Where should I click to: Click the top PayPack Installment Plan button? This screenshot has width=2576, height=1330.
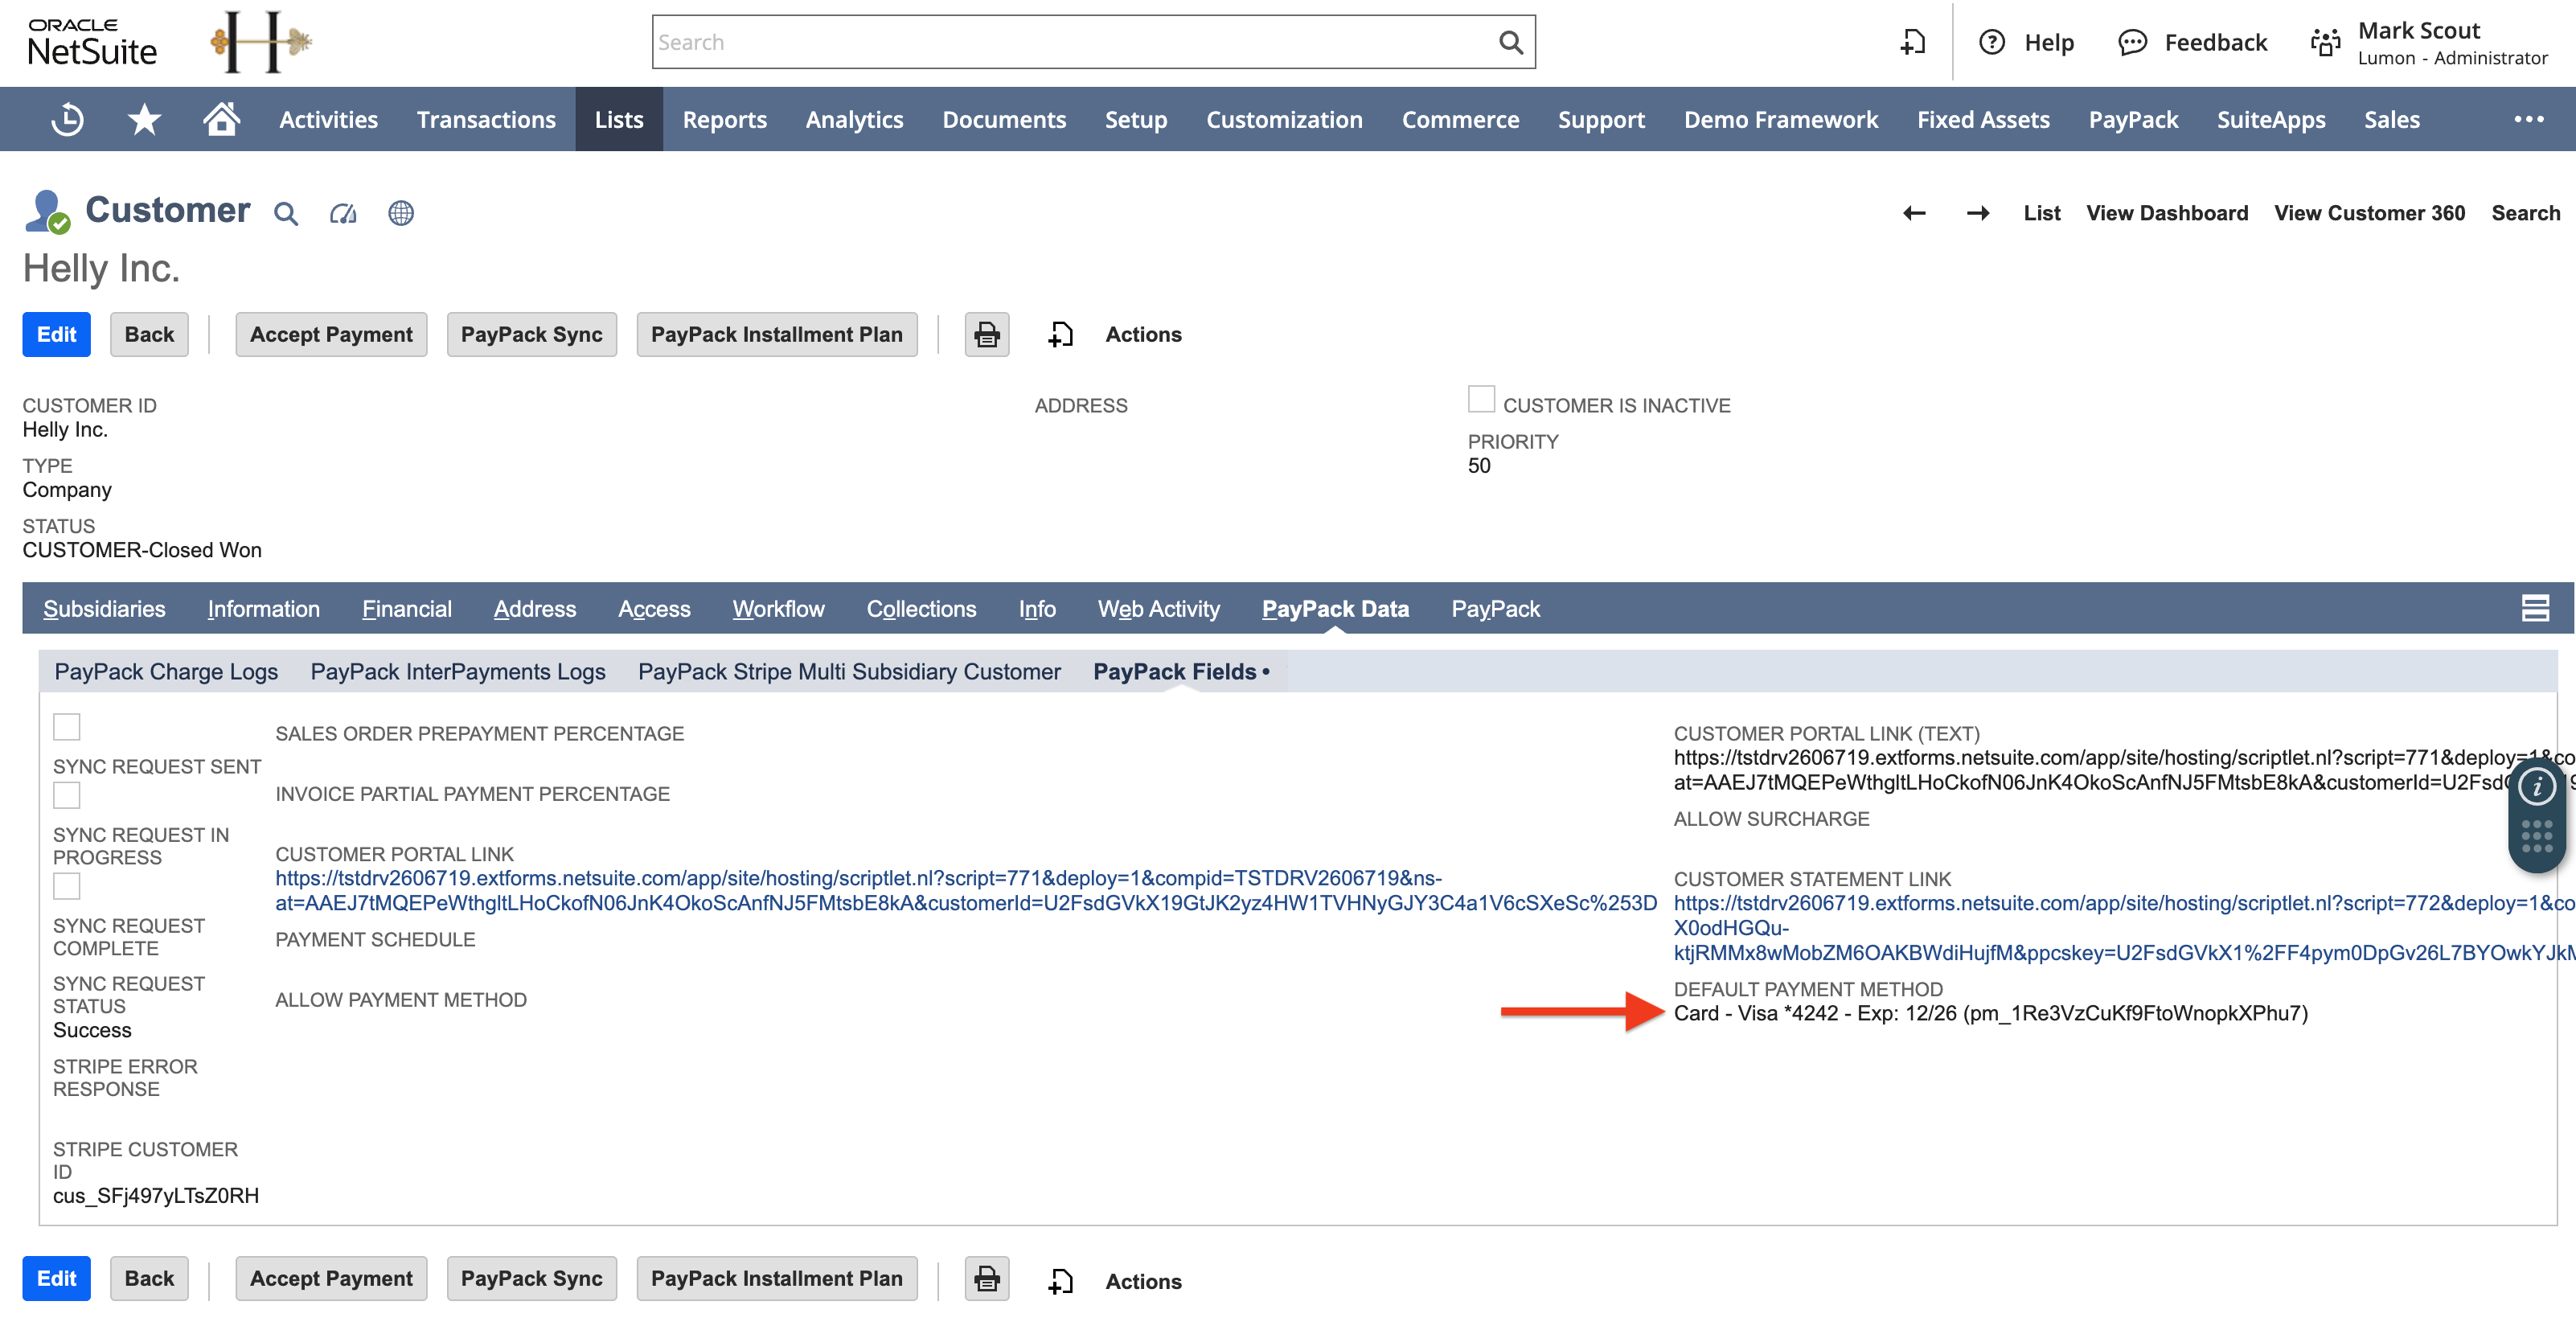pyautogui.click(x=776, y=334)
